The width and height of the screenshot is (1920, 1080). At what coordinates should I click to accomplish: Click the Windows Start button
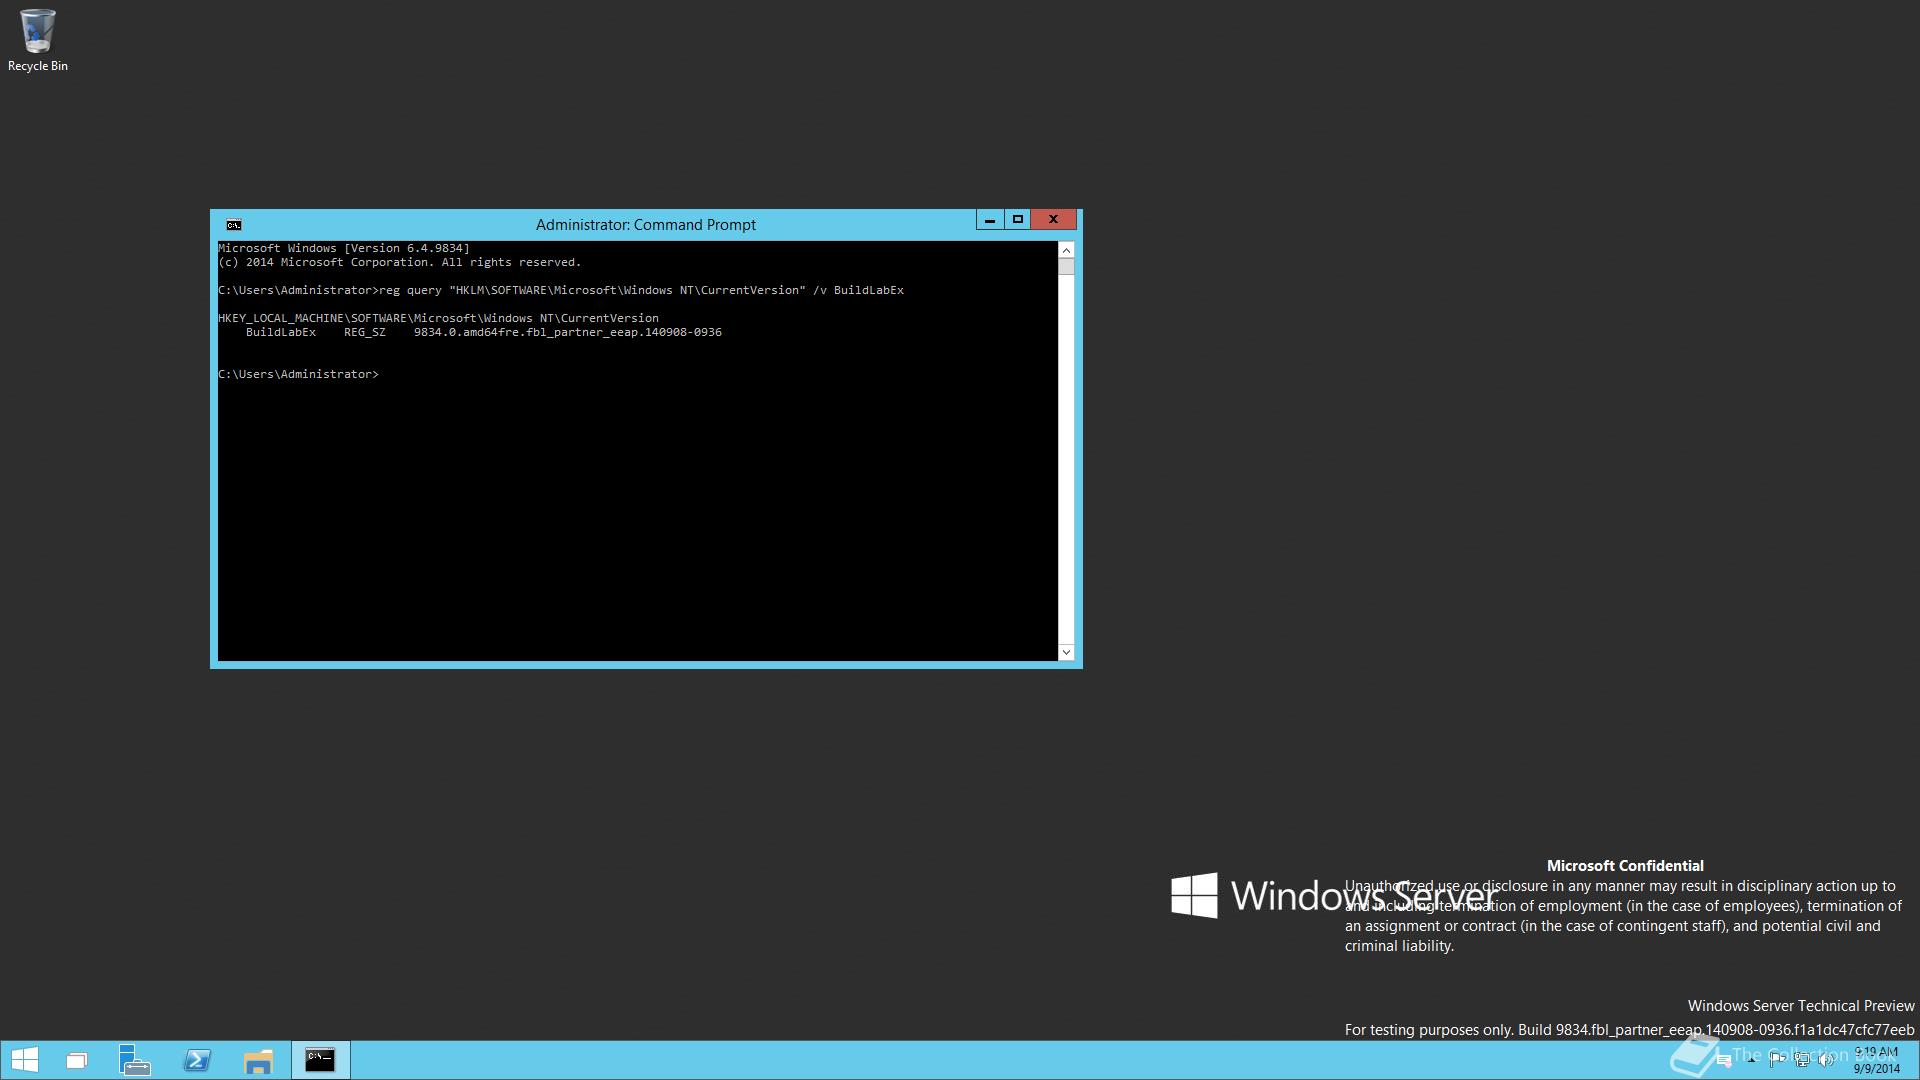pyautogui.click(x=24, y=1060)
